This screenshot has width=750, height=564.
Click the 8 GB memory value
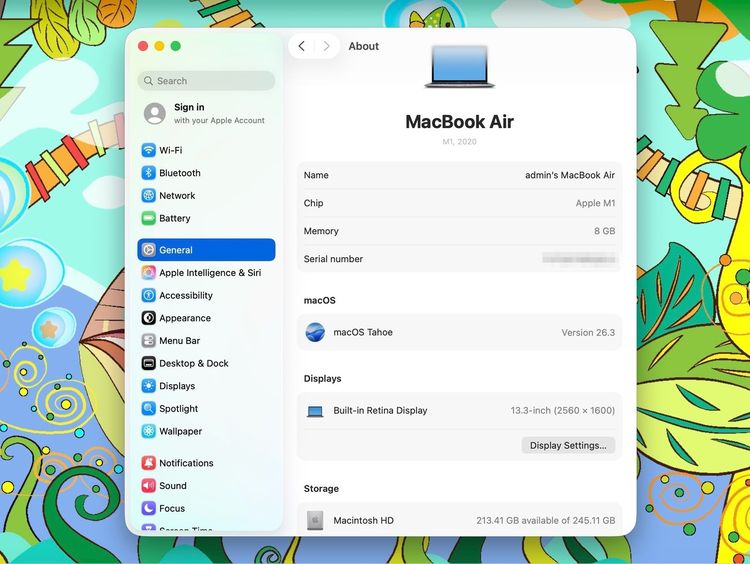coord(605,231)
